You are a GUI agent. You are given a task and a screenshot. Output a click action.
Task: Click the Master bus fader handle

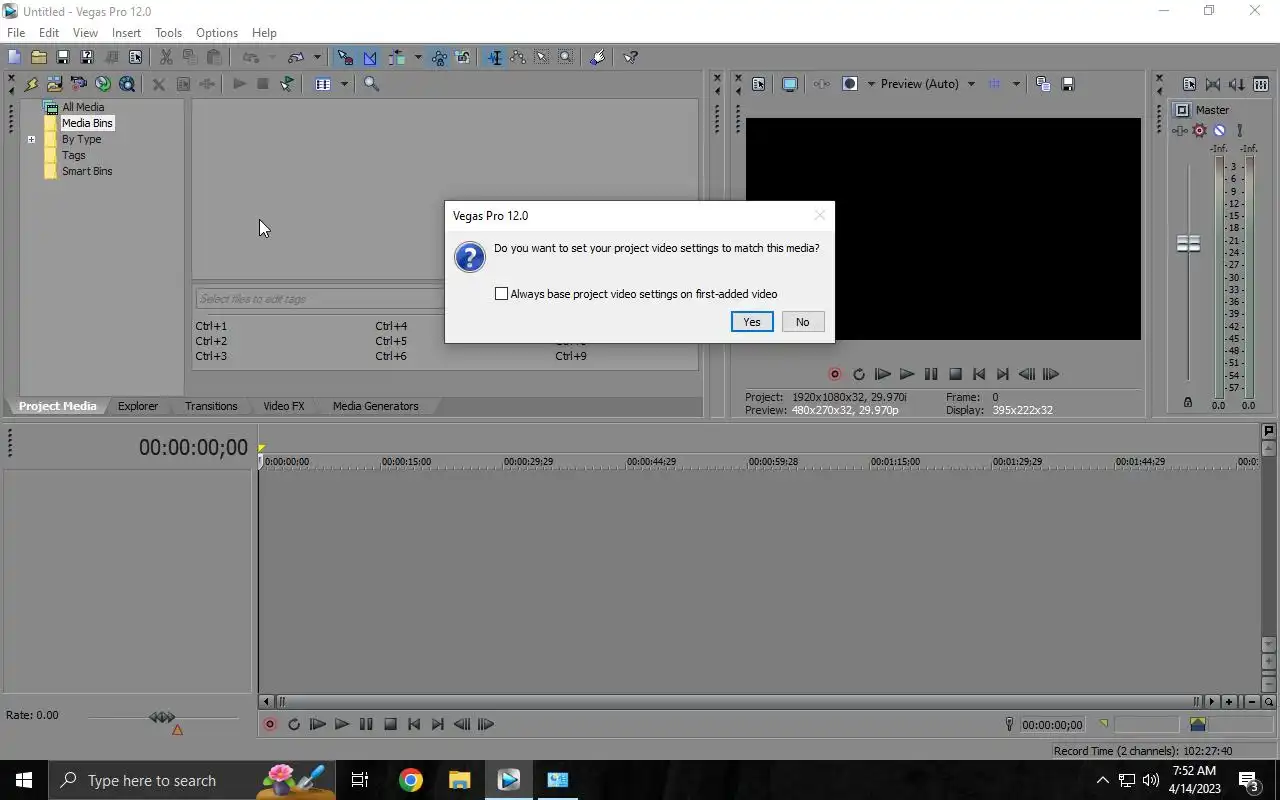(1188, 244)
